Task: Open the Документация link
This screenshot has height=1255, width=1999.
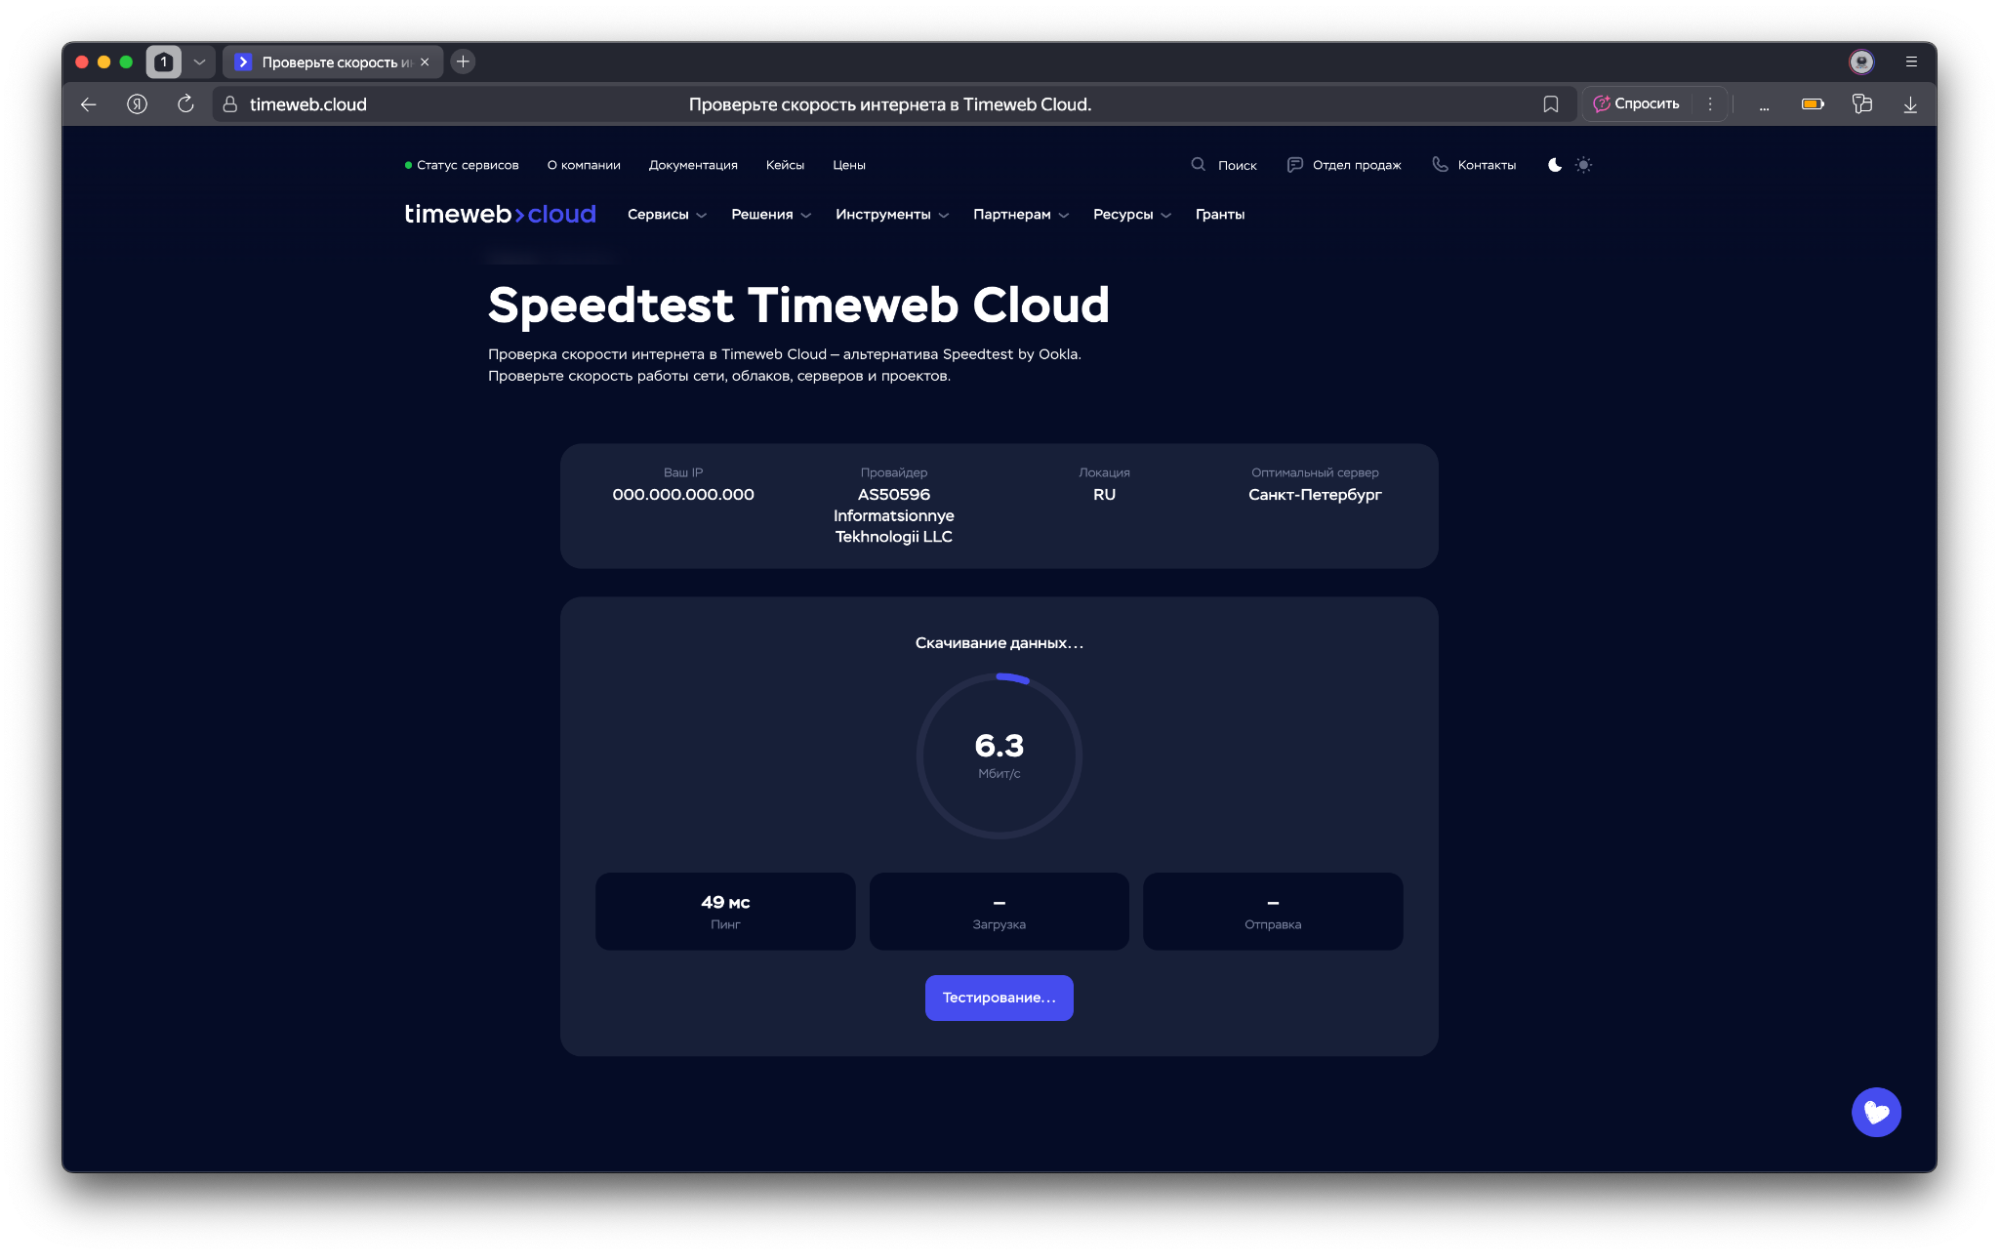Action: tap(693, 165)
